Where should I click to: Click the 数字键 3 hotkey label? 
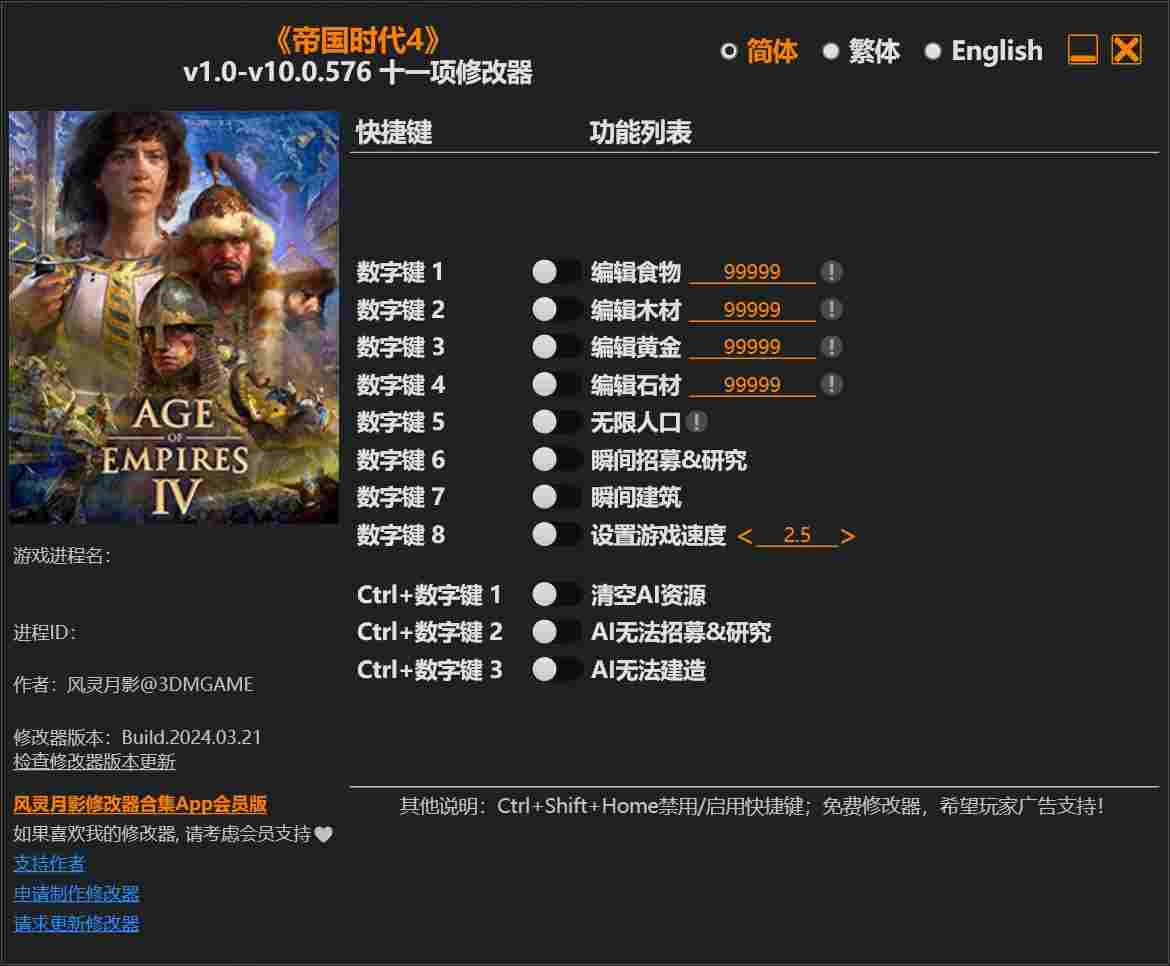(x=400, y=347)
